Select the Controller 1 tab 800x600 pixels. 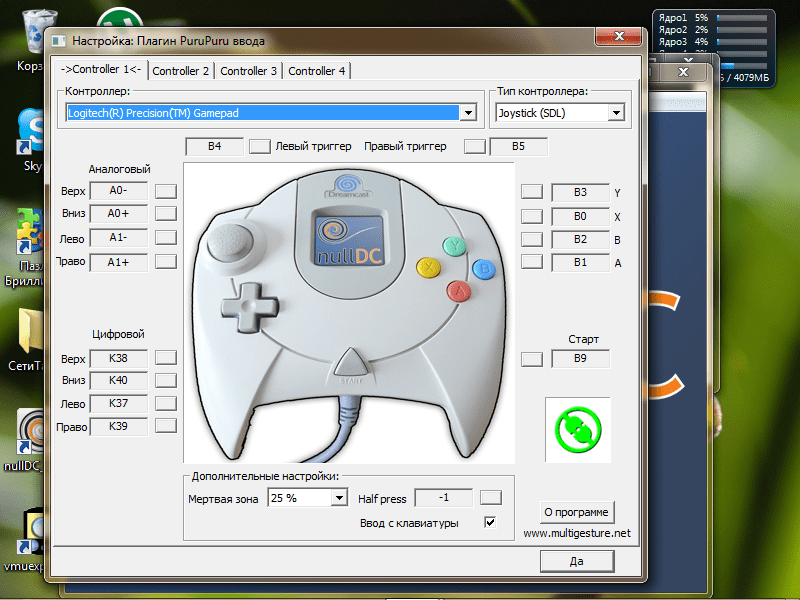tap(101, 69)
